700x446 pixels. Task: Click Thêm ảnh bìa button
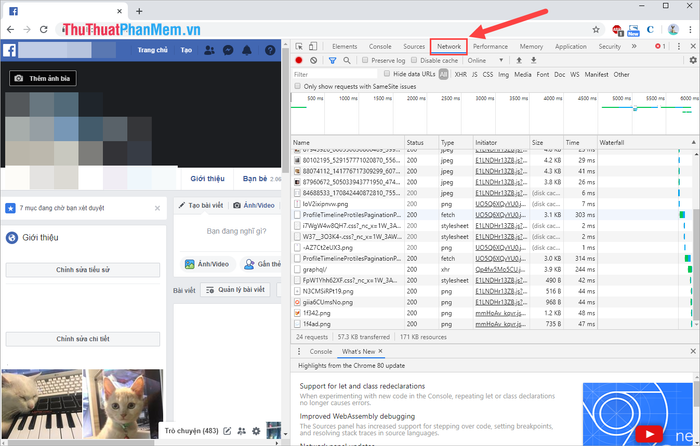point(43,78)
